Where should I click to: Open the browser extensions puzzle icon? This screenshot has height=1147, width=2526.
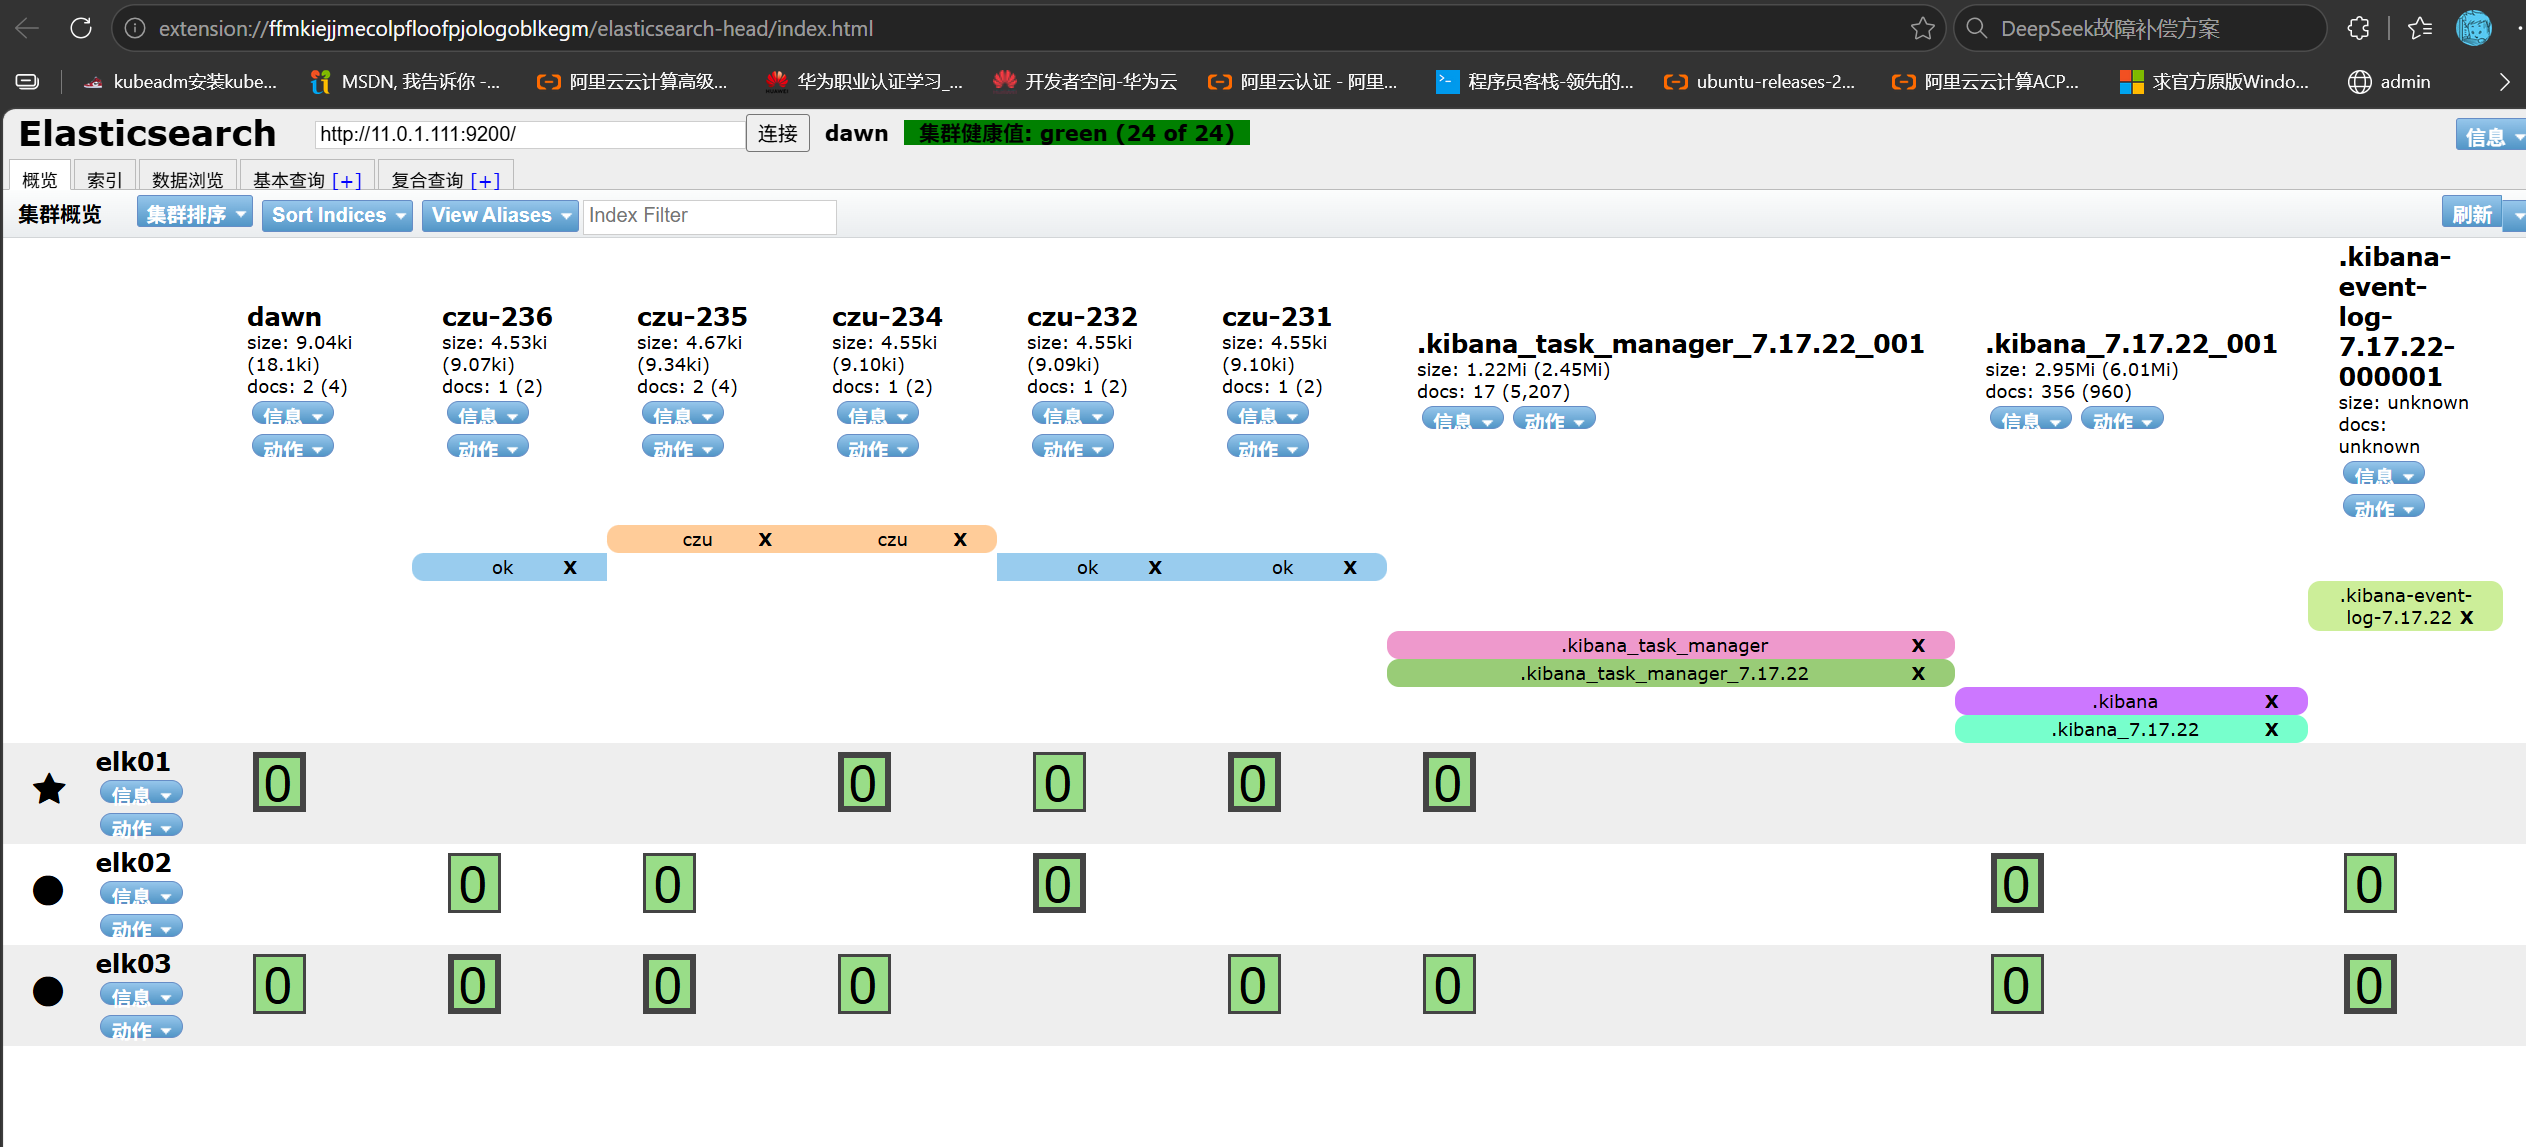tap(2358, 28)
